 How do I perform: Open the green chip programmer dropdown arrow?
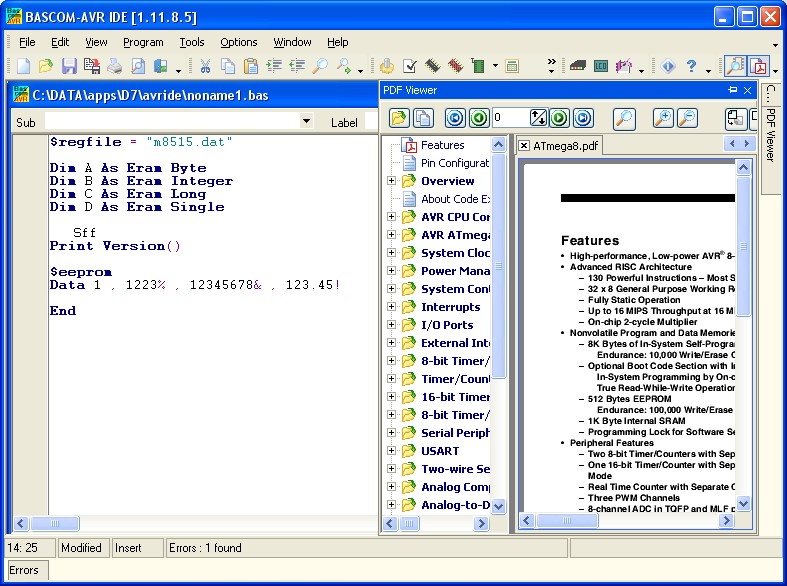click(495, 66)
